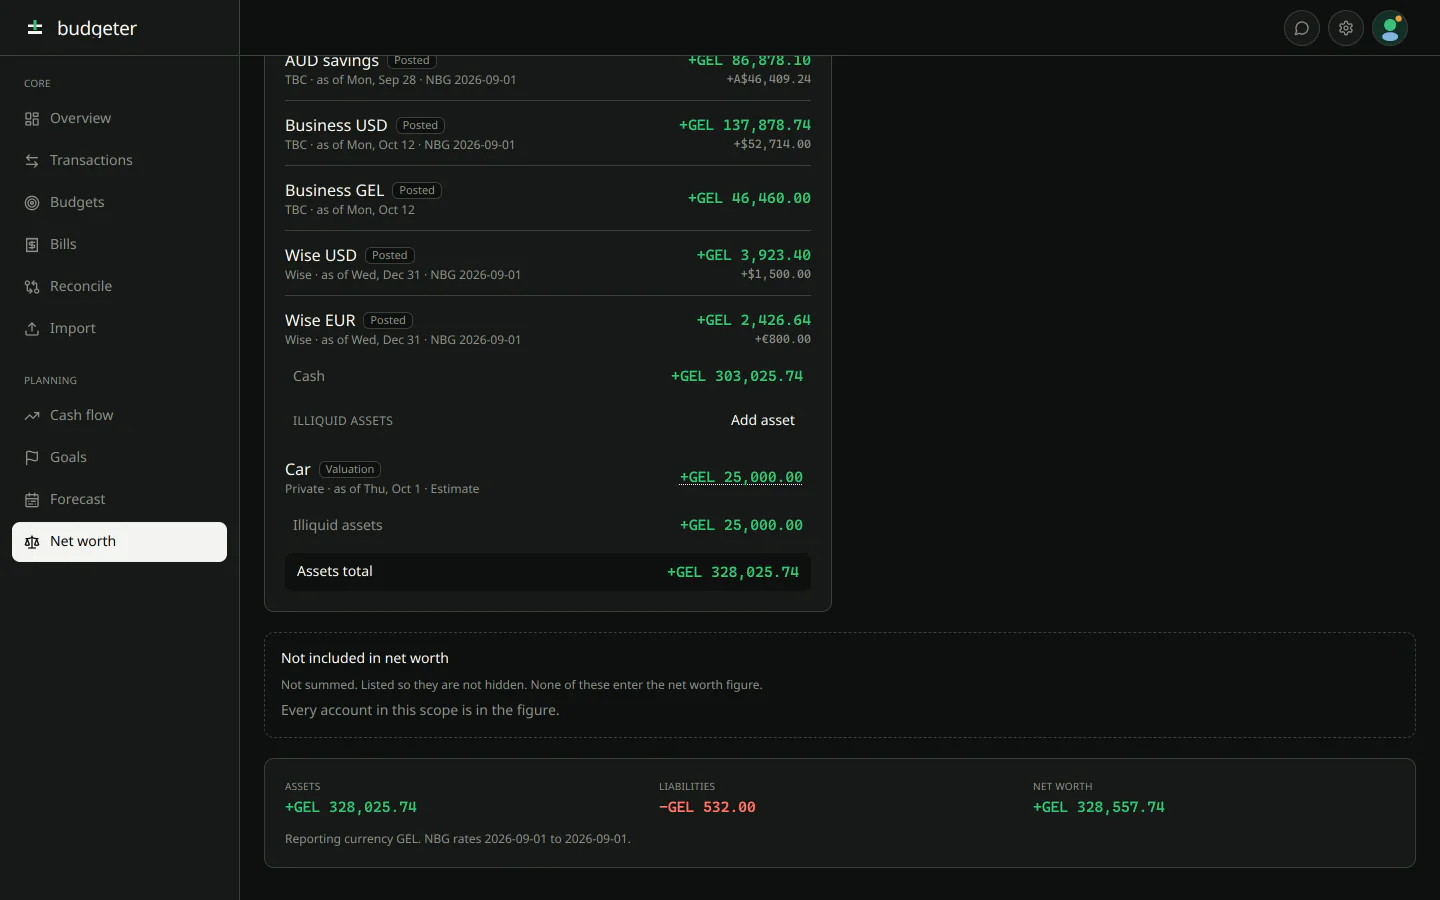Select the Reconcile icon in sidebar
The width and height of the screenshot is (1440, 900).
pyautogui.click(x=32, y=287)
